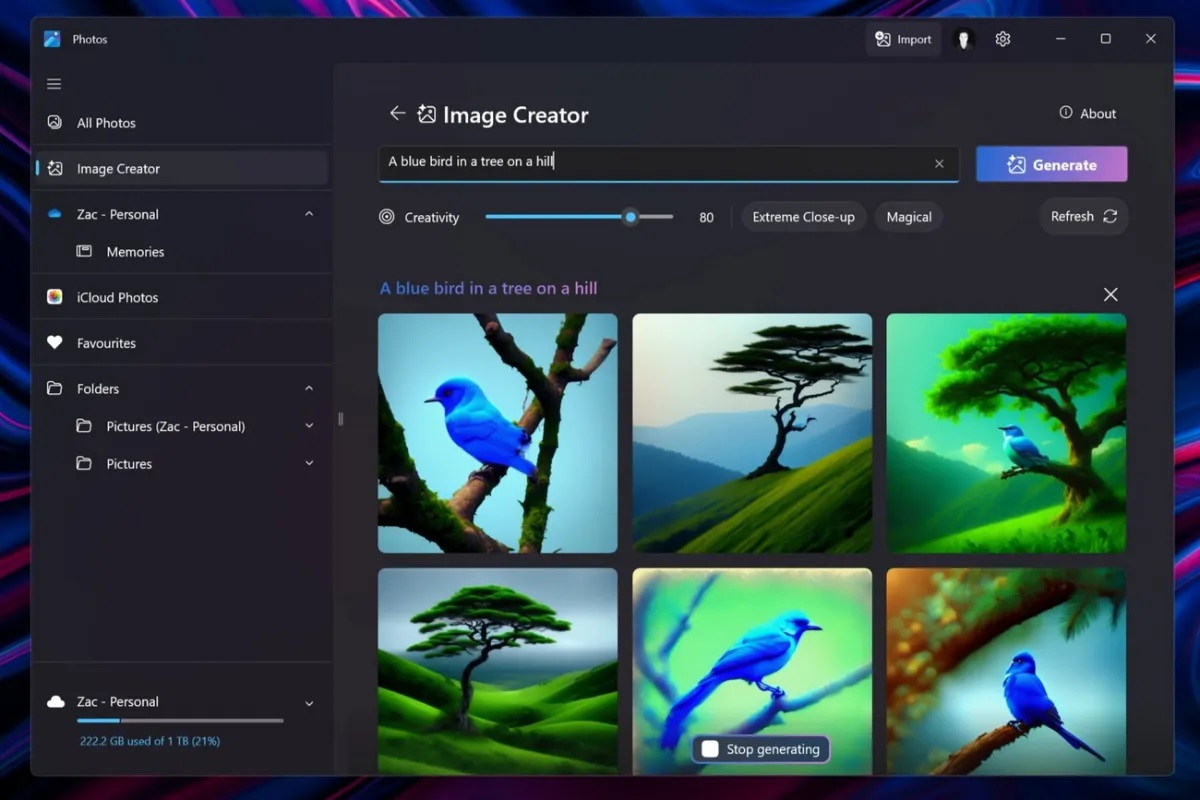Toggle the Magical style chip

point(909,217)
